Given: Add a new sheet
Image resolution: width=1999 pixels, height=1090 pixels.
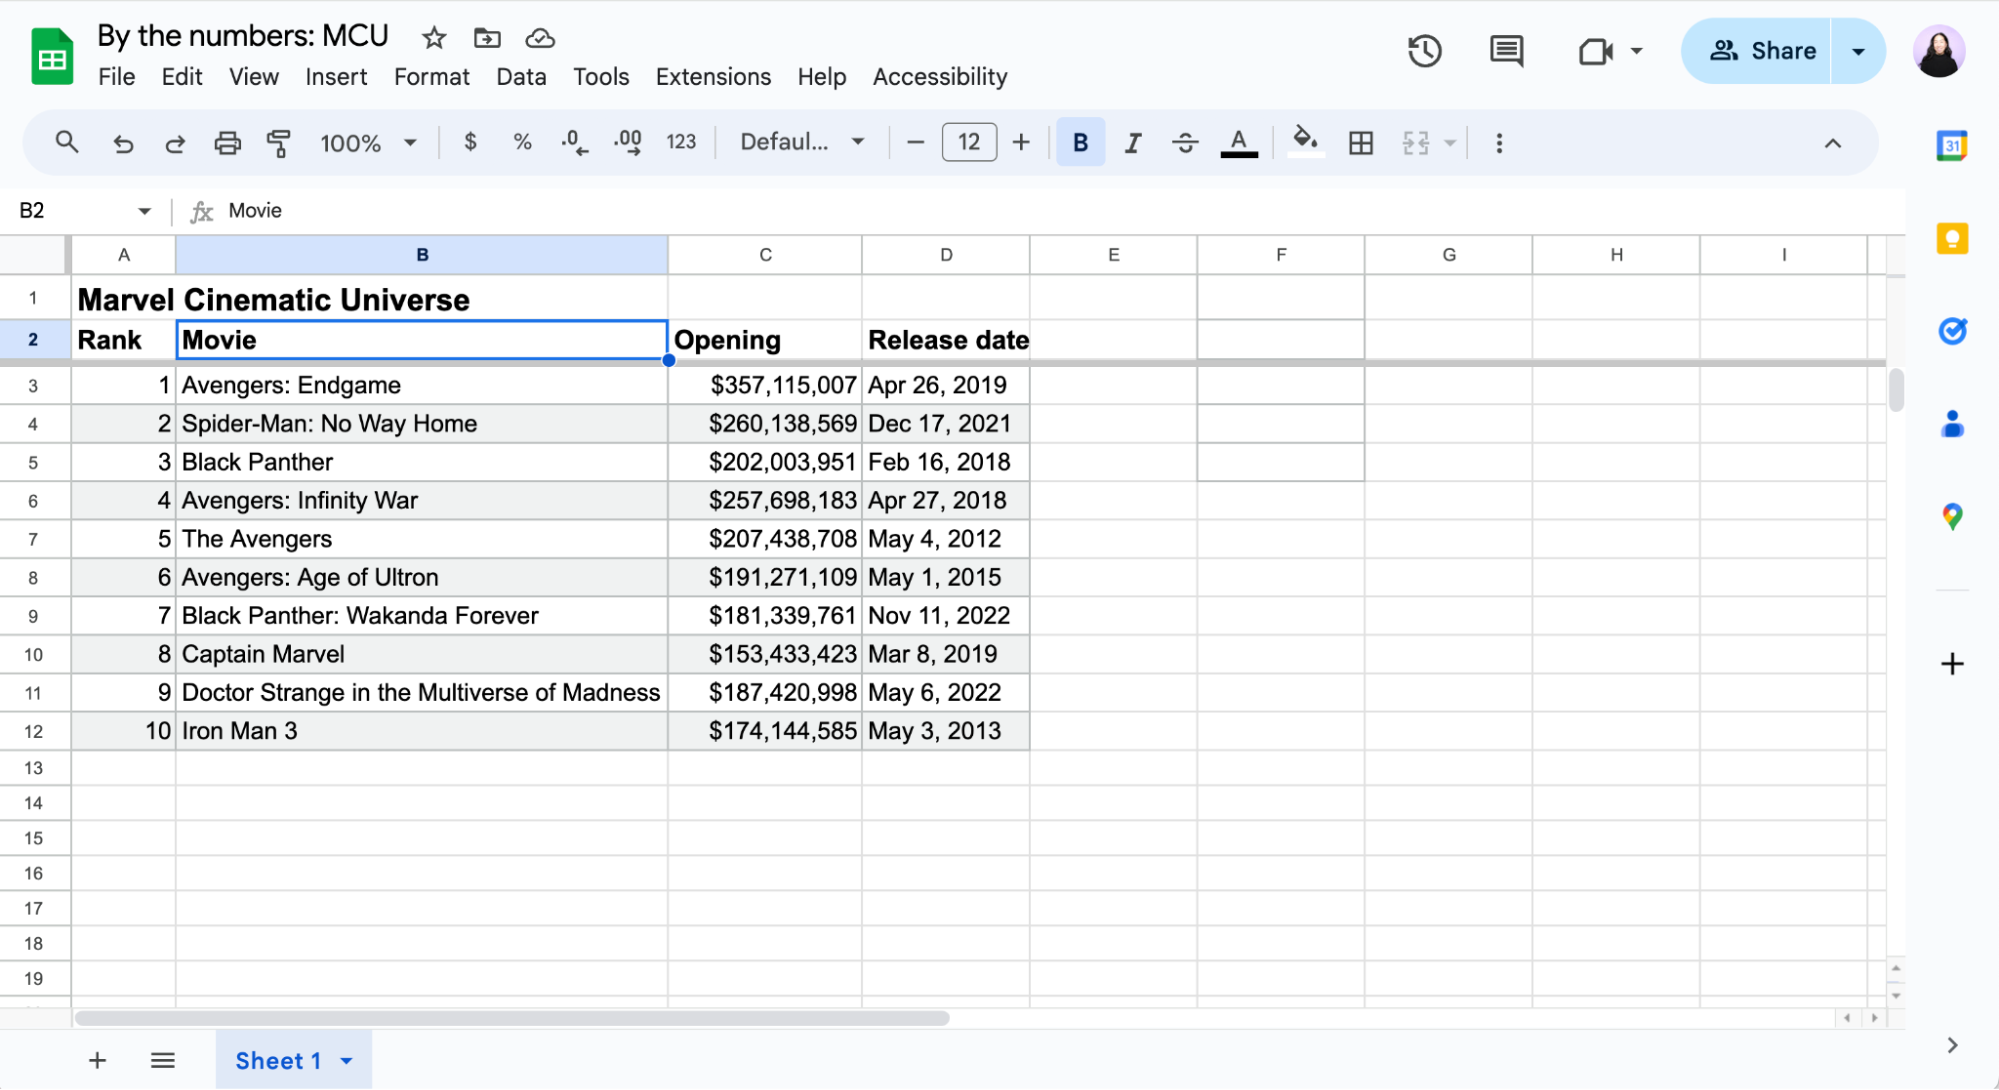Looking at the screenshot, I should point(97,1060).
